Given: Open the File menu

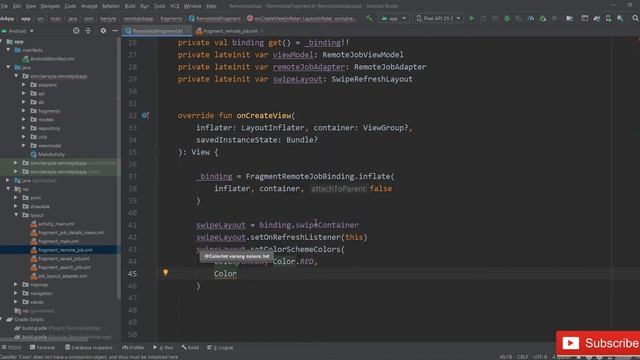Looking at the screenshot, I should point(4,6).
